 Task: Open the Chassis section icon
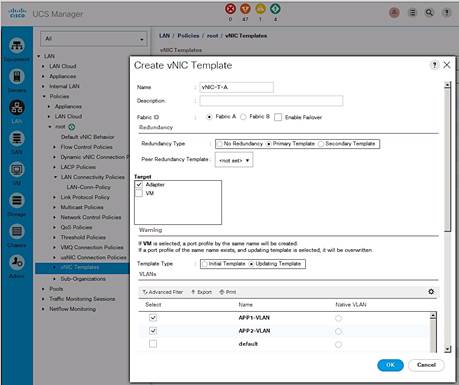[x=17, y=231]
